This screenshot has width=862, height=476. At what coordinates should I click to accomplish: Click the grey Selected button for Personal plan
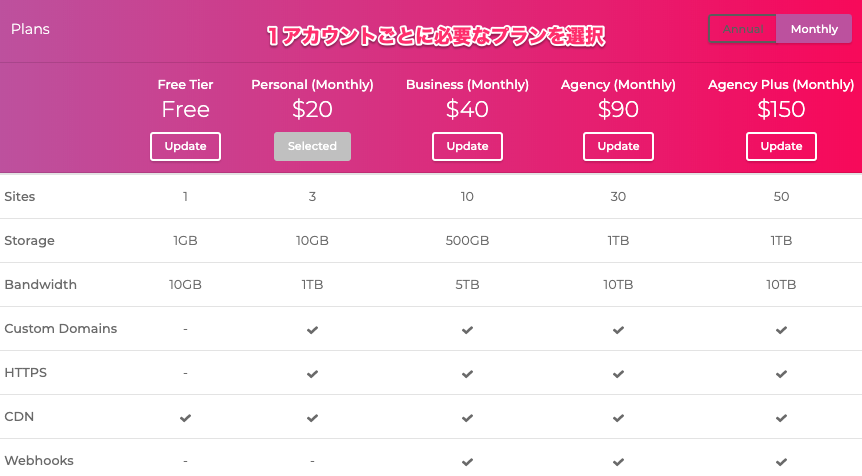[x=312, y=146]
